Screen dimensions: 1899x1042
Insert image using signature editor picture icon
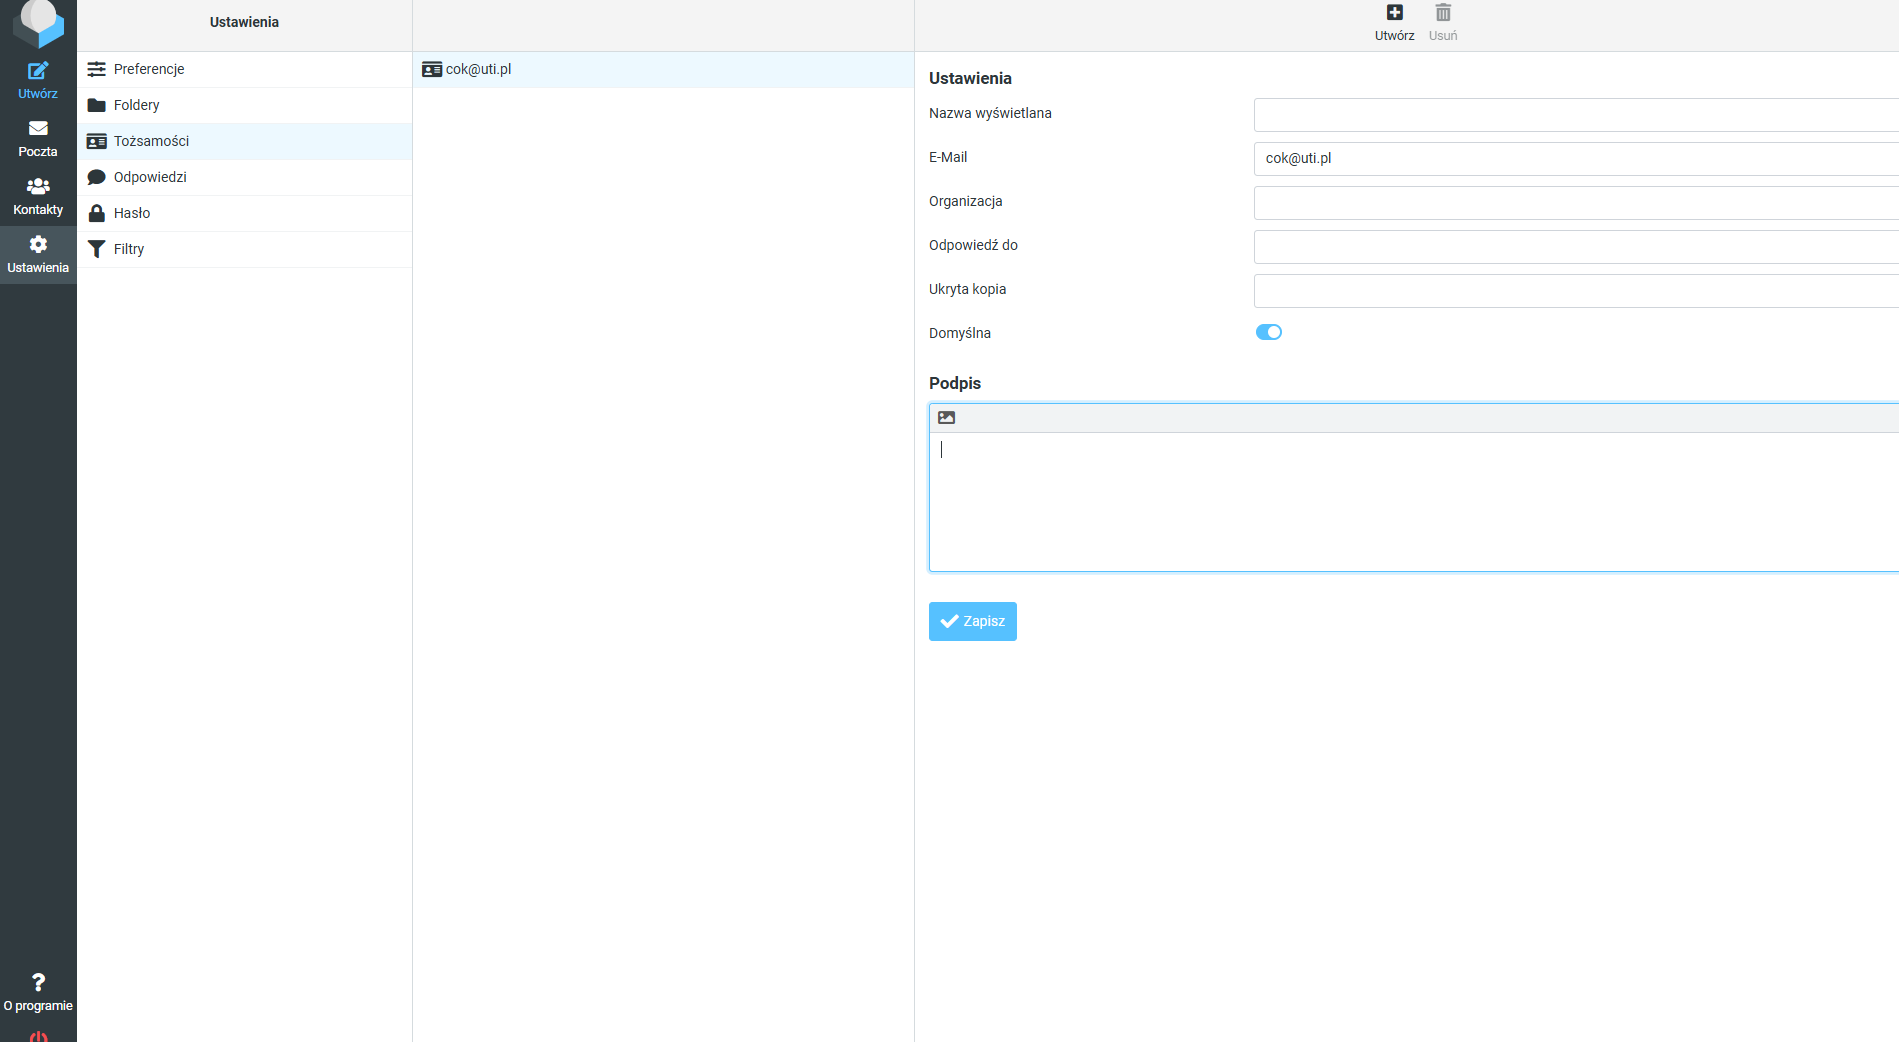(946, 418)
